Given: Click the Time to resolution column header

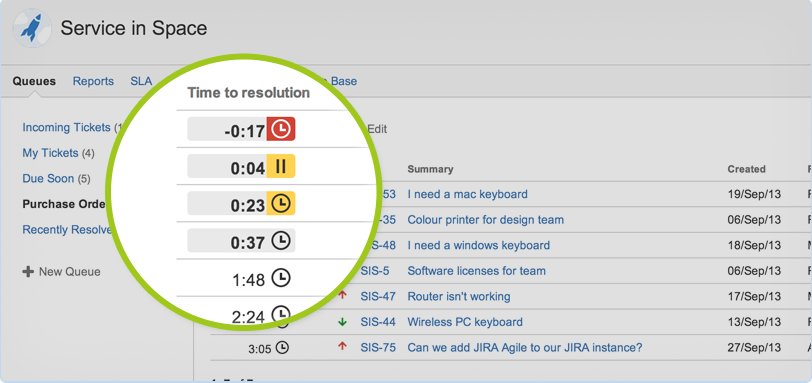Looking at the screenshot, I should 249,93.
